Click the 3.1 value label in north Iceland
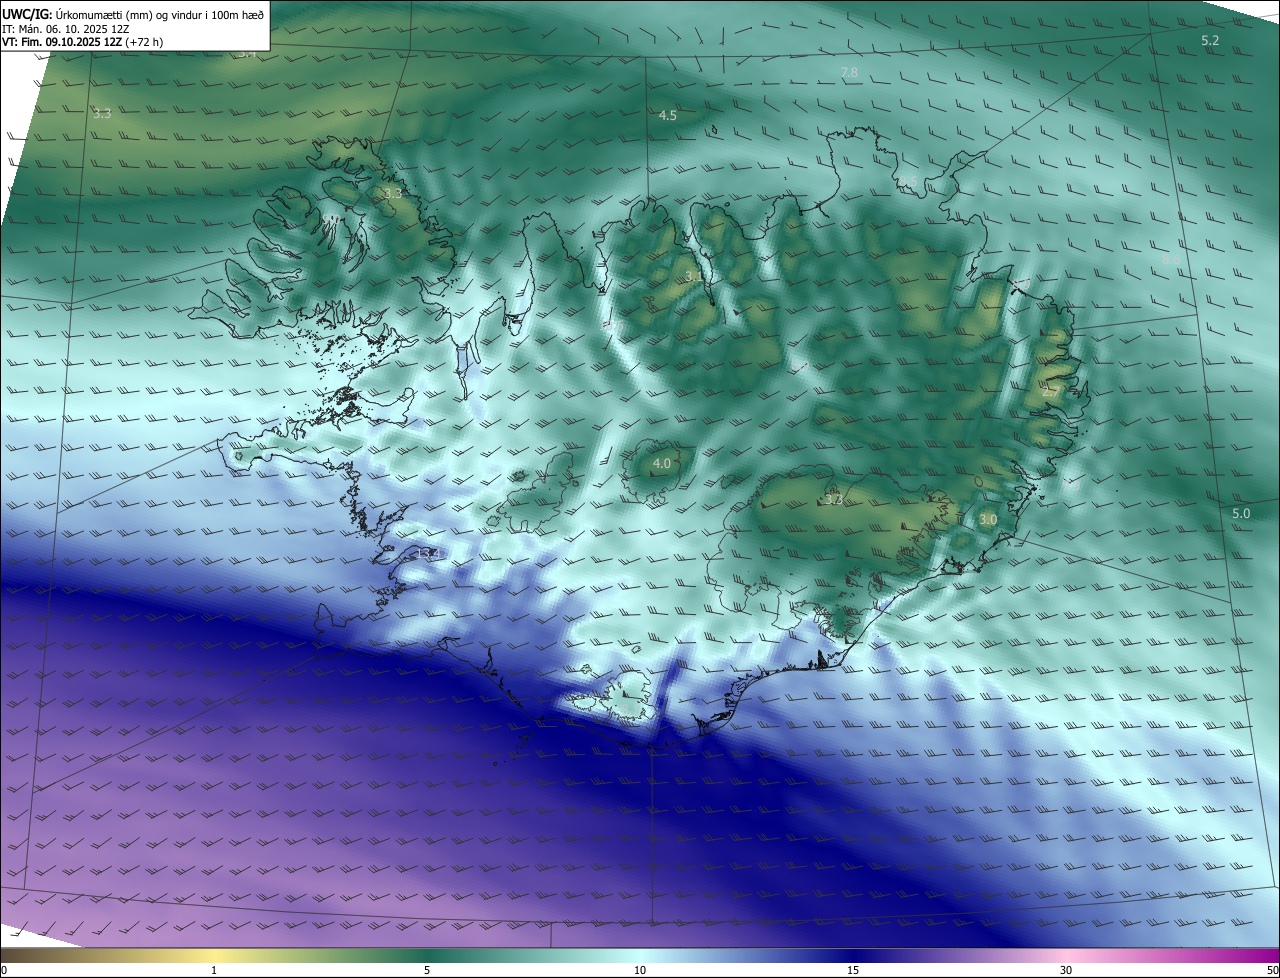The width and height of the screenshot is (1280, 978). [x=694, y=276]
